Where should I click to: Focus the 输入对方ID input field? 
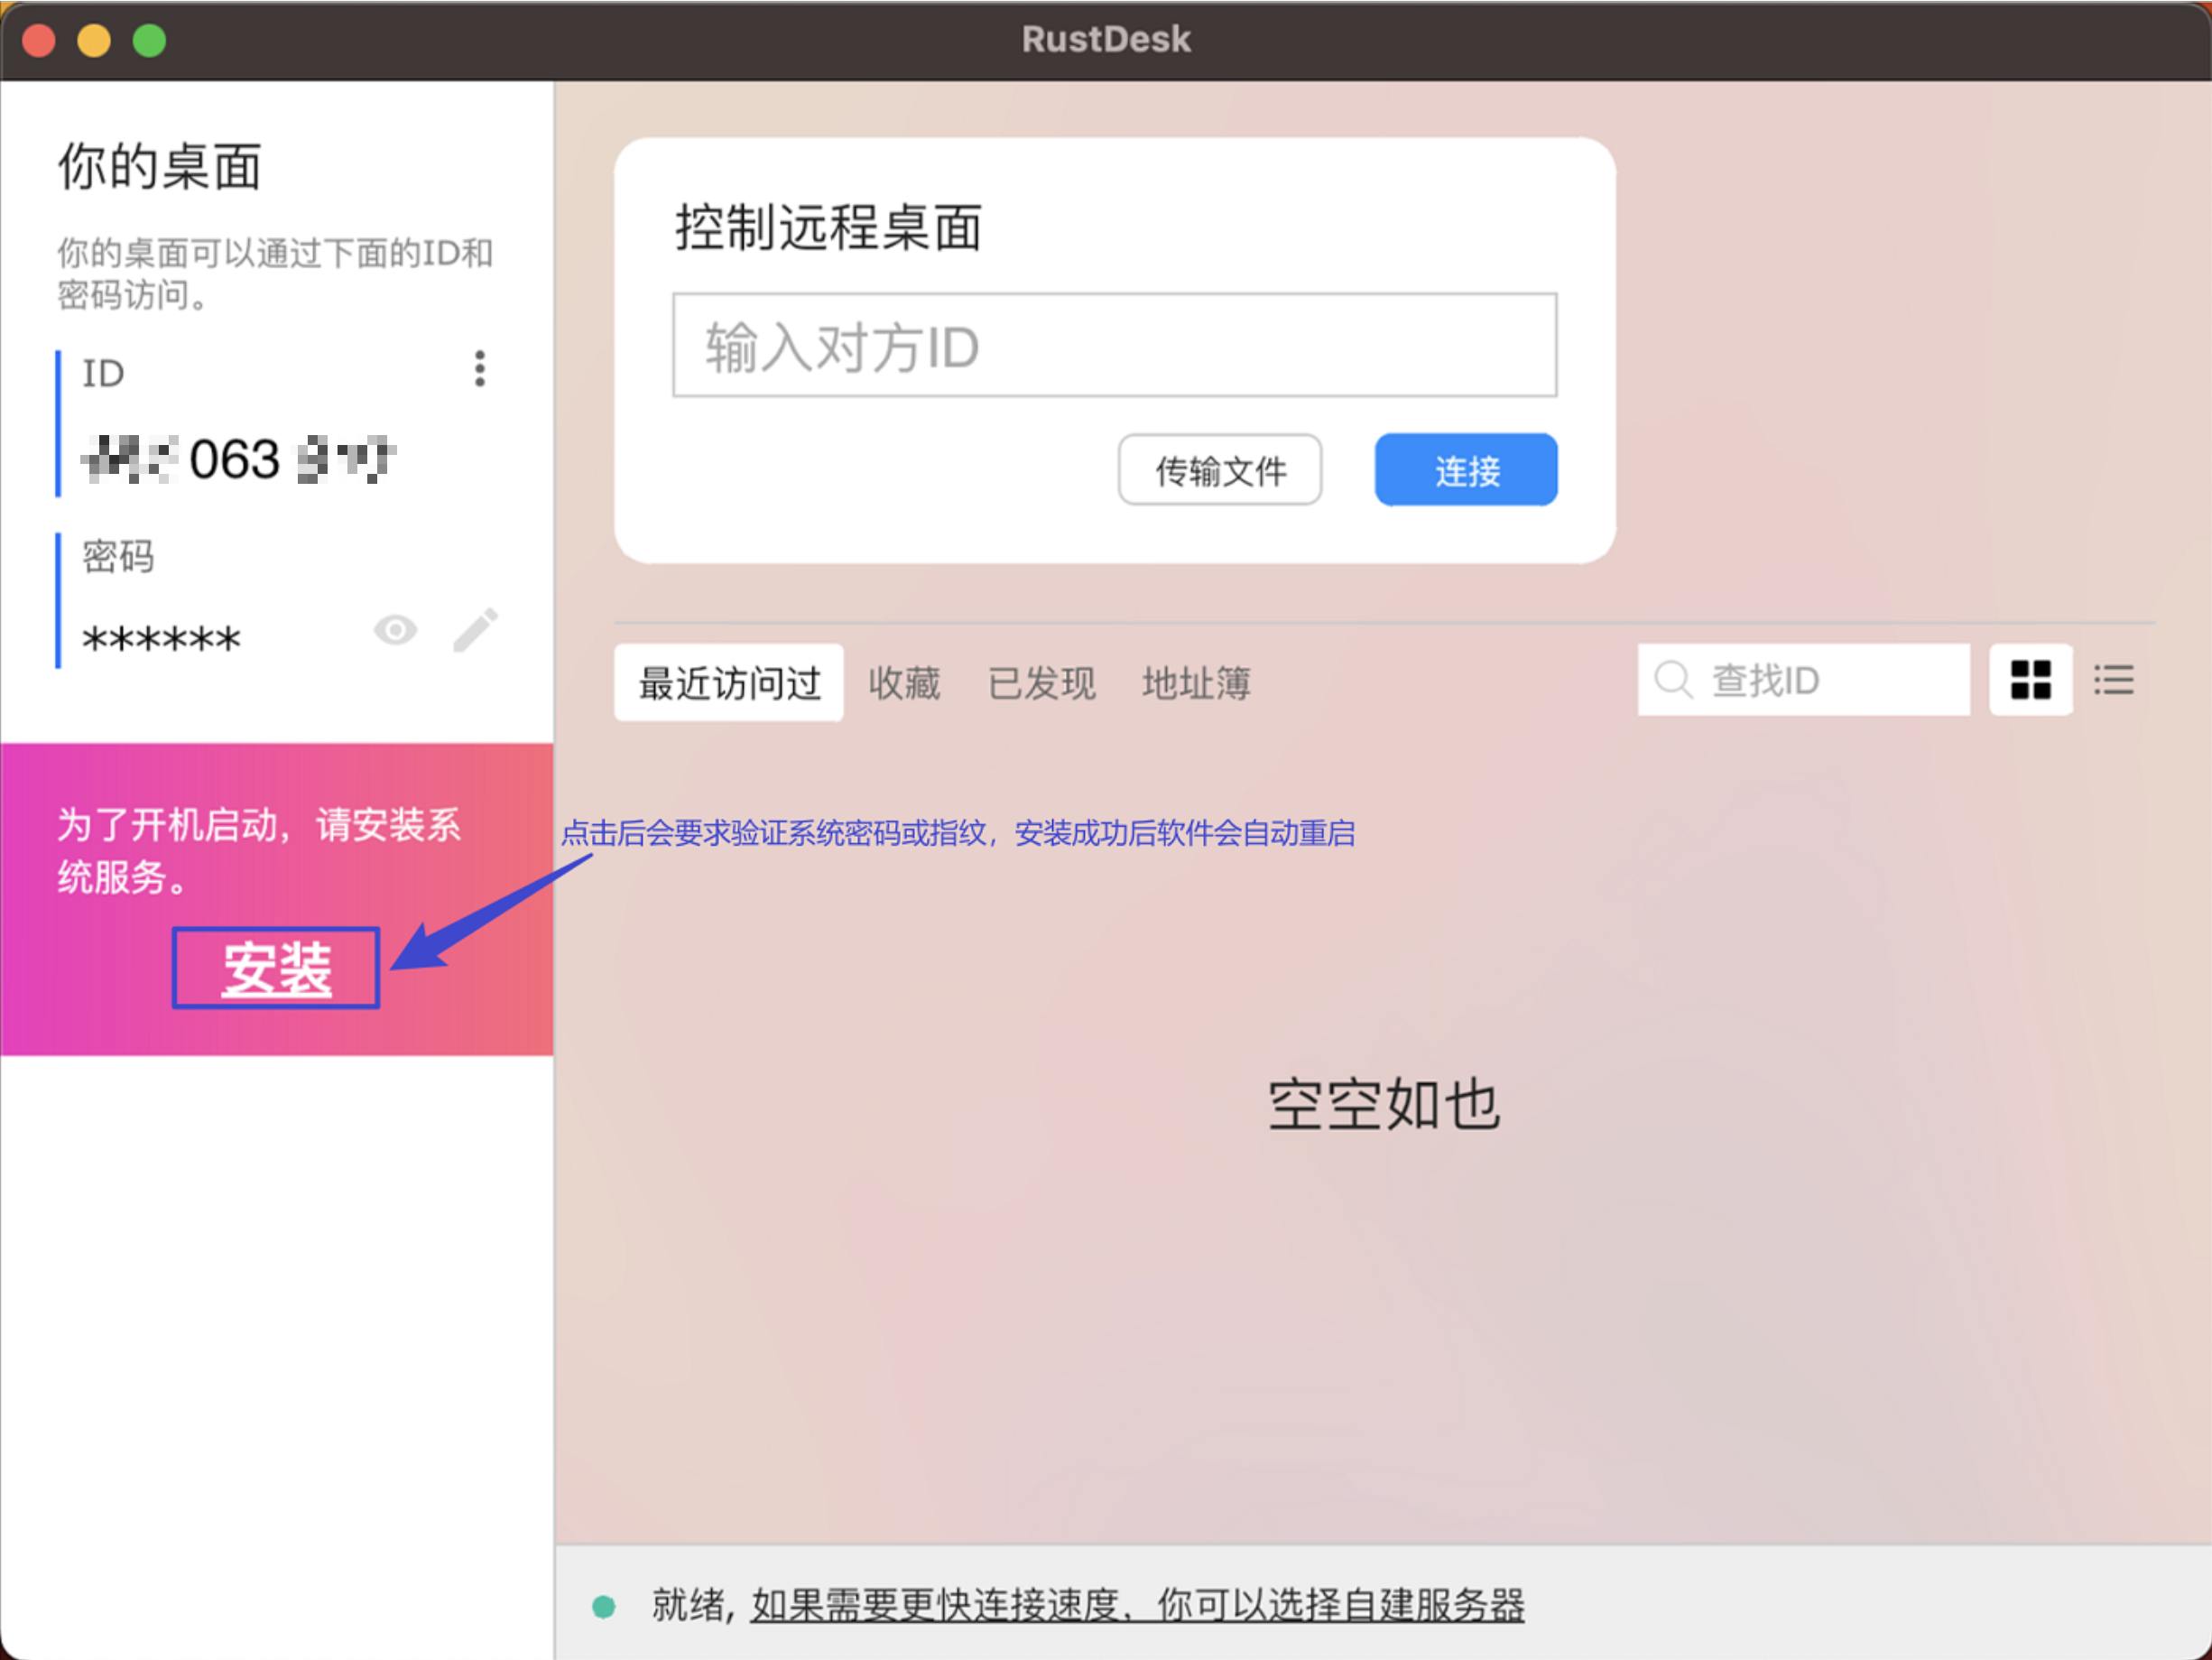[1114, 346]
